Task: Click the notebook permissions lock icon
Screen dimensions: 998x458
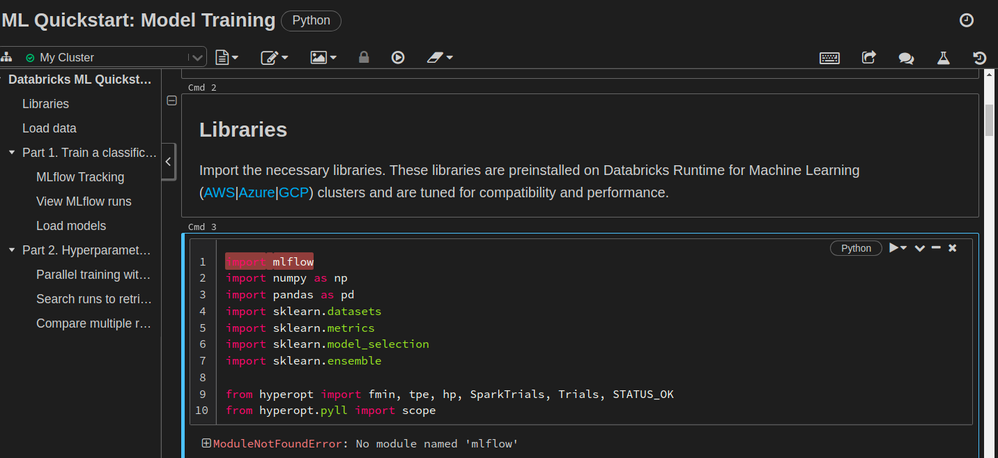Action: pos(364,58)
